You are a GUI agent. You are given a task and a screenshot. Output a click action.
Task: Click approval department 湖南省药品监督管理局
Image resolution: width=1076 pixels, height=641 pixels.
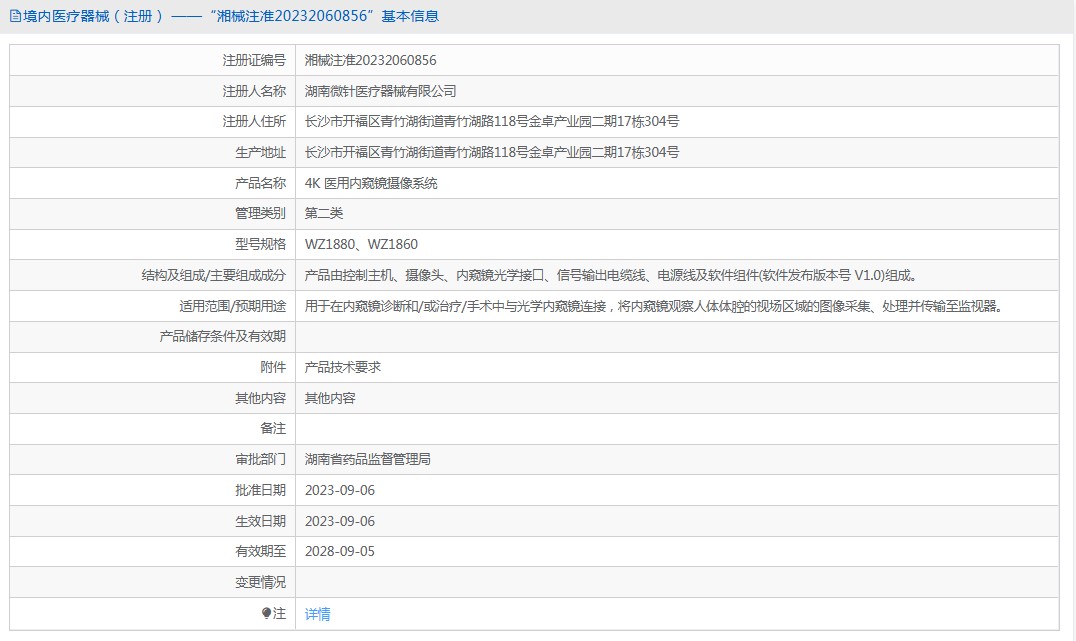(x=367, y=459)
